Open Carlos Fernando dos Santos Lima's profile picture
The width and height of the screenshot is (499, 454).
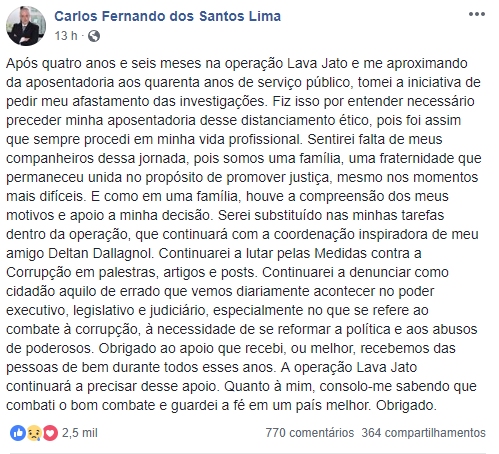click(26, 26)
